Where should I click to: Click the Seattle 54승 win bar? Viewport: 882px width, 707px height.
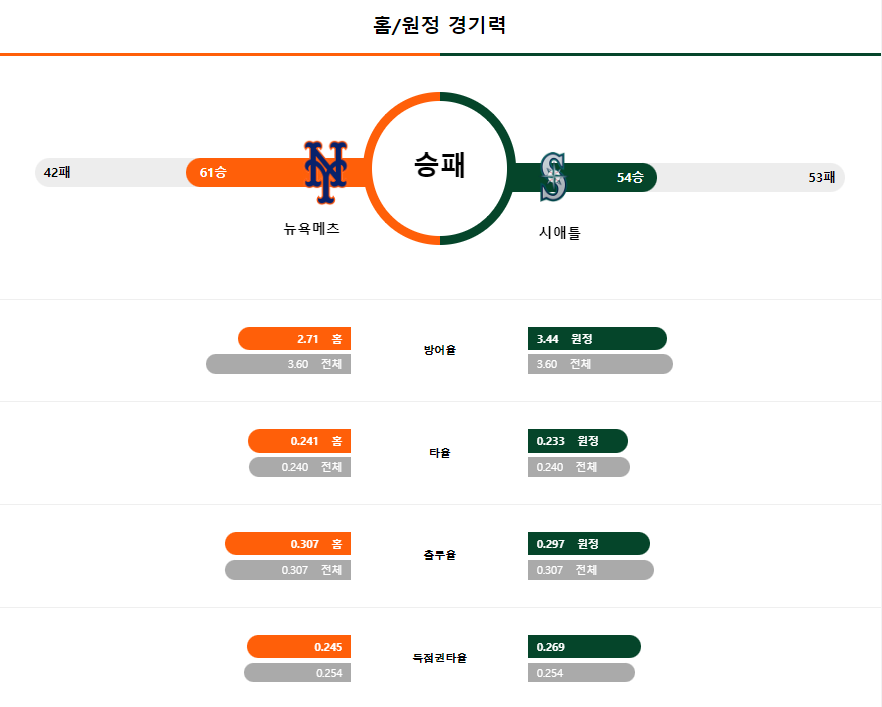click(x=585, y=177)
